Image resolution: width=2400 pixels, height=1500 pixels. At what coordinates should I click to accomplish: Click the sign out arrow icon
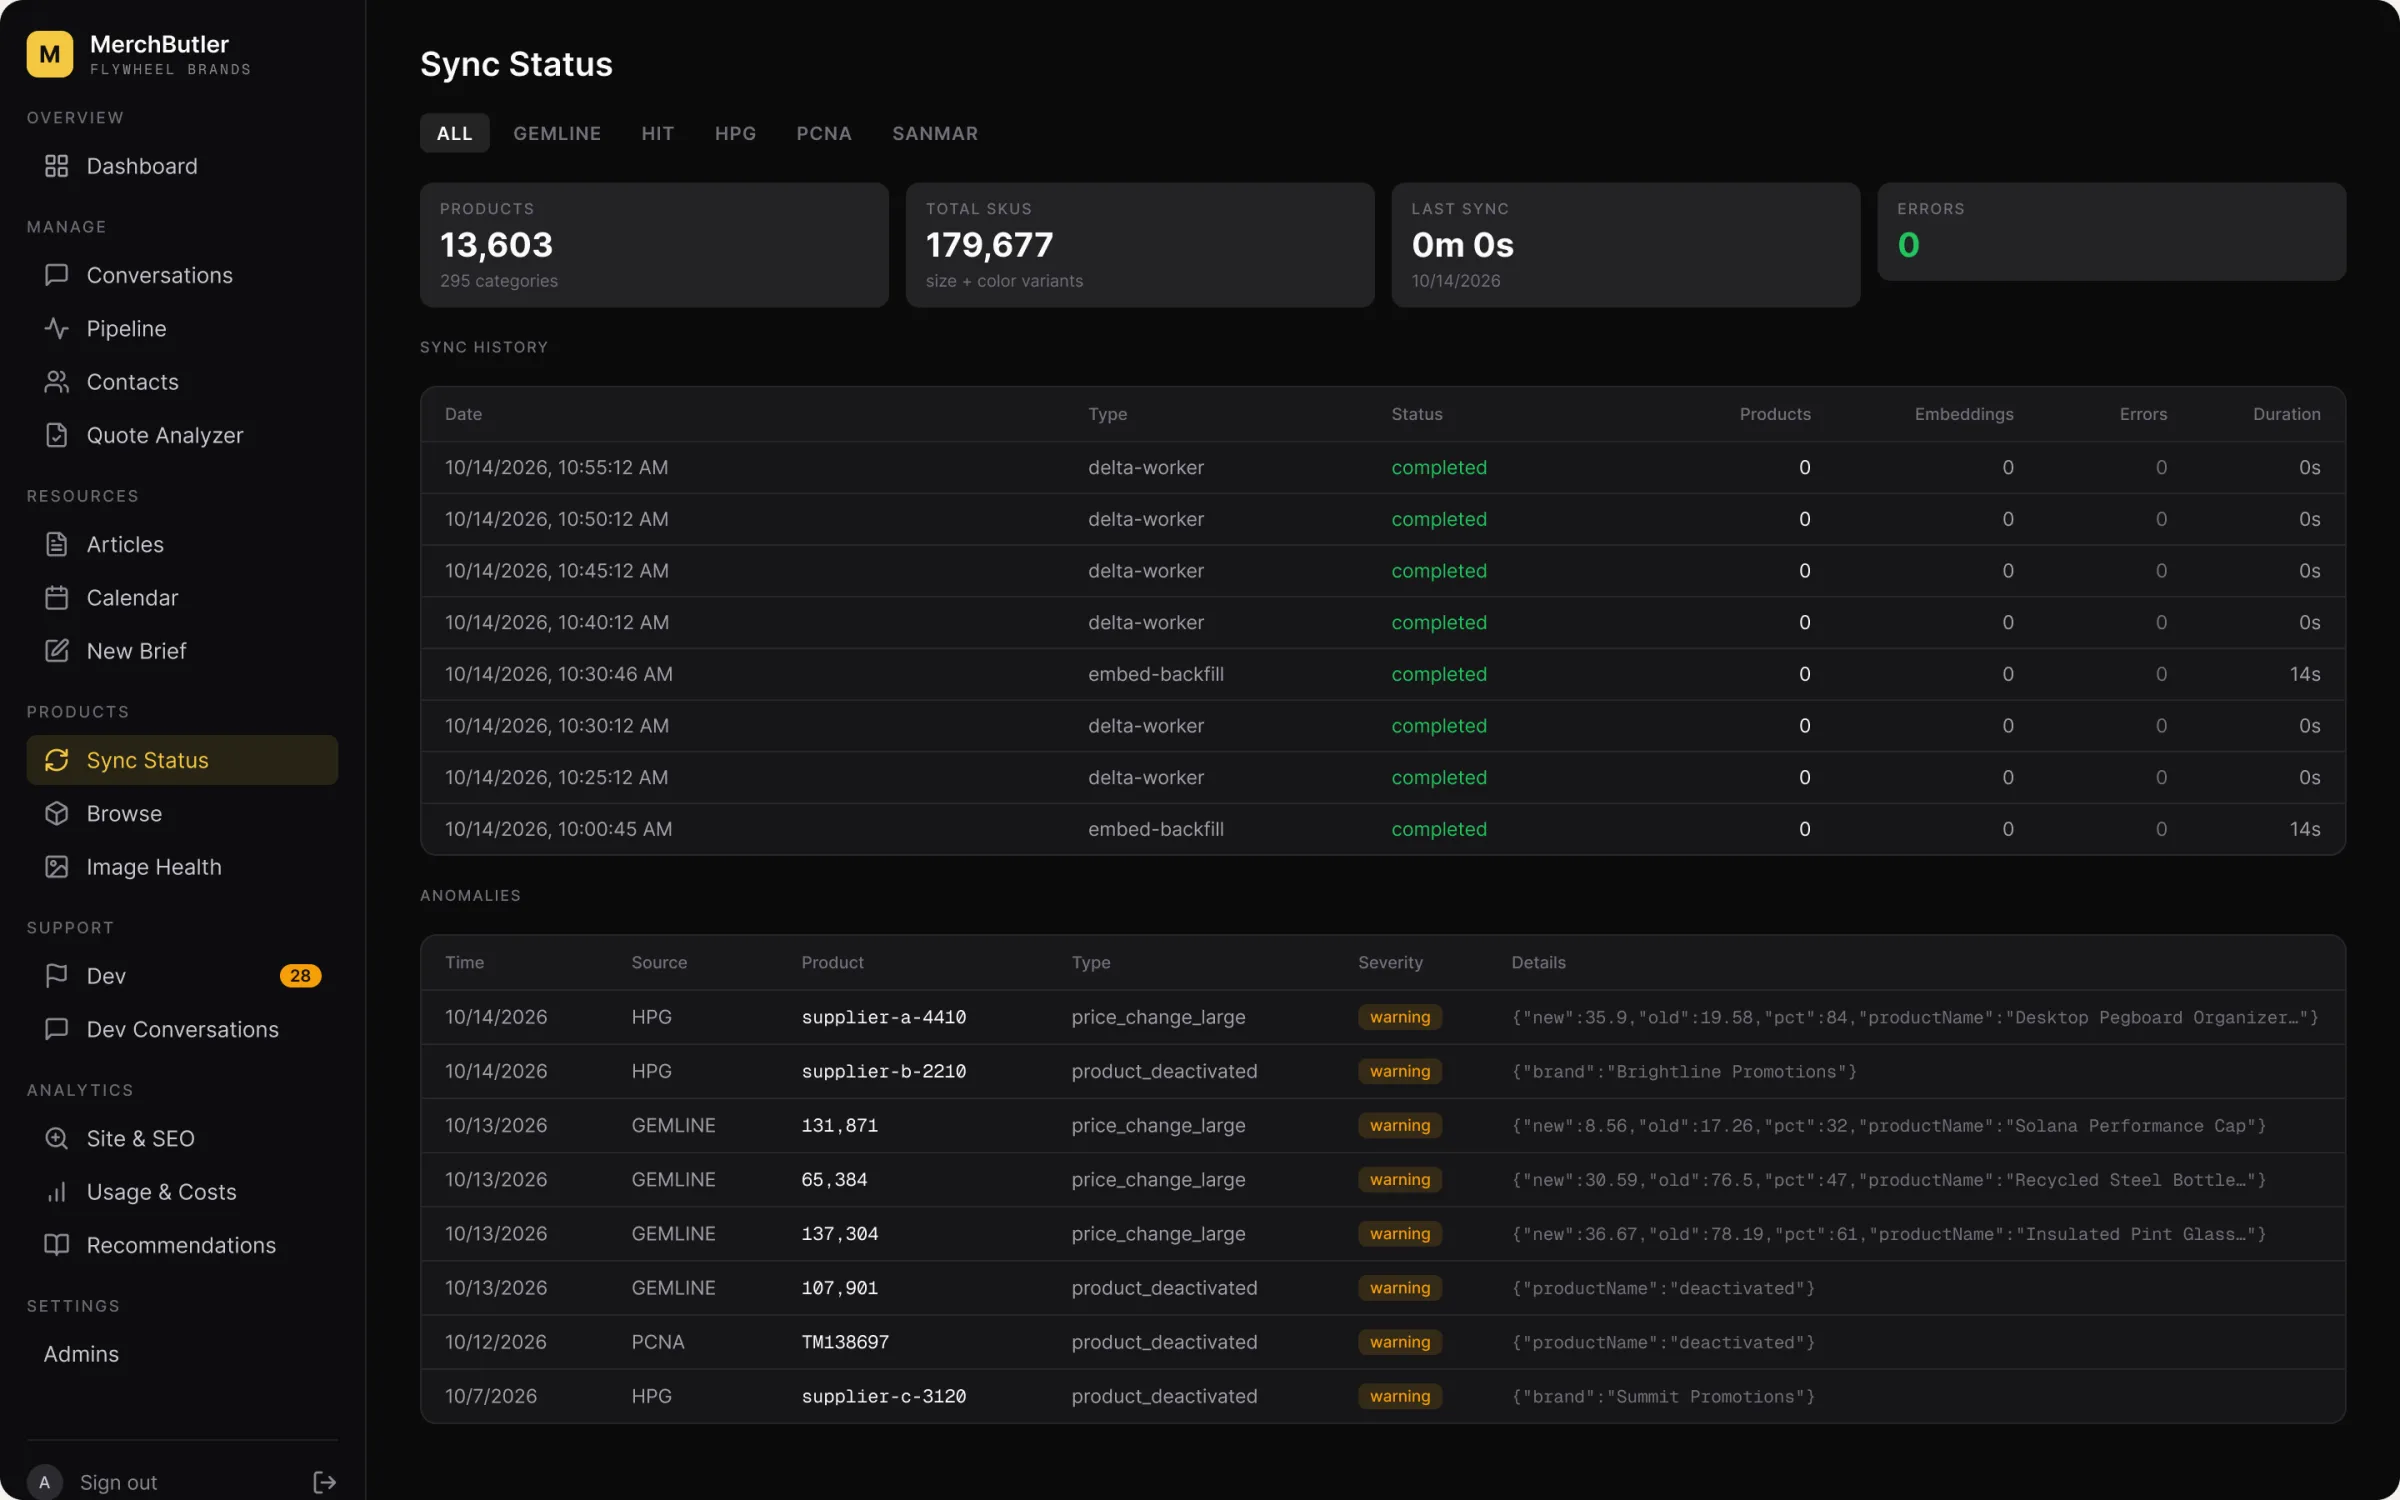(x=324, y=1482)
